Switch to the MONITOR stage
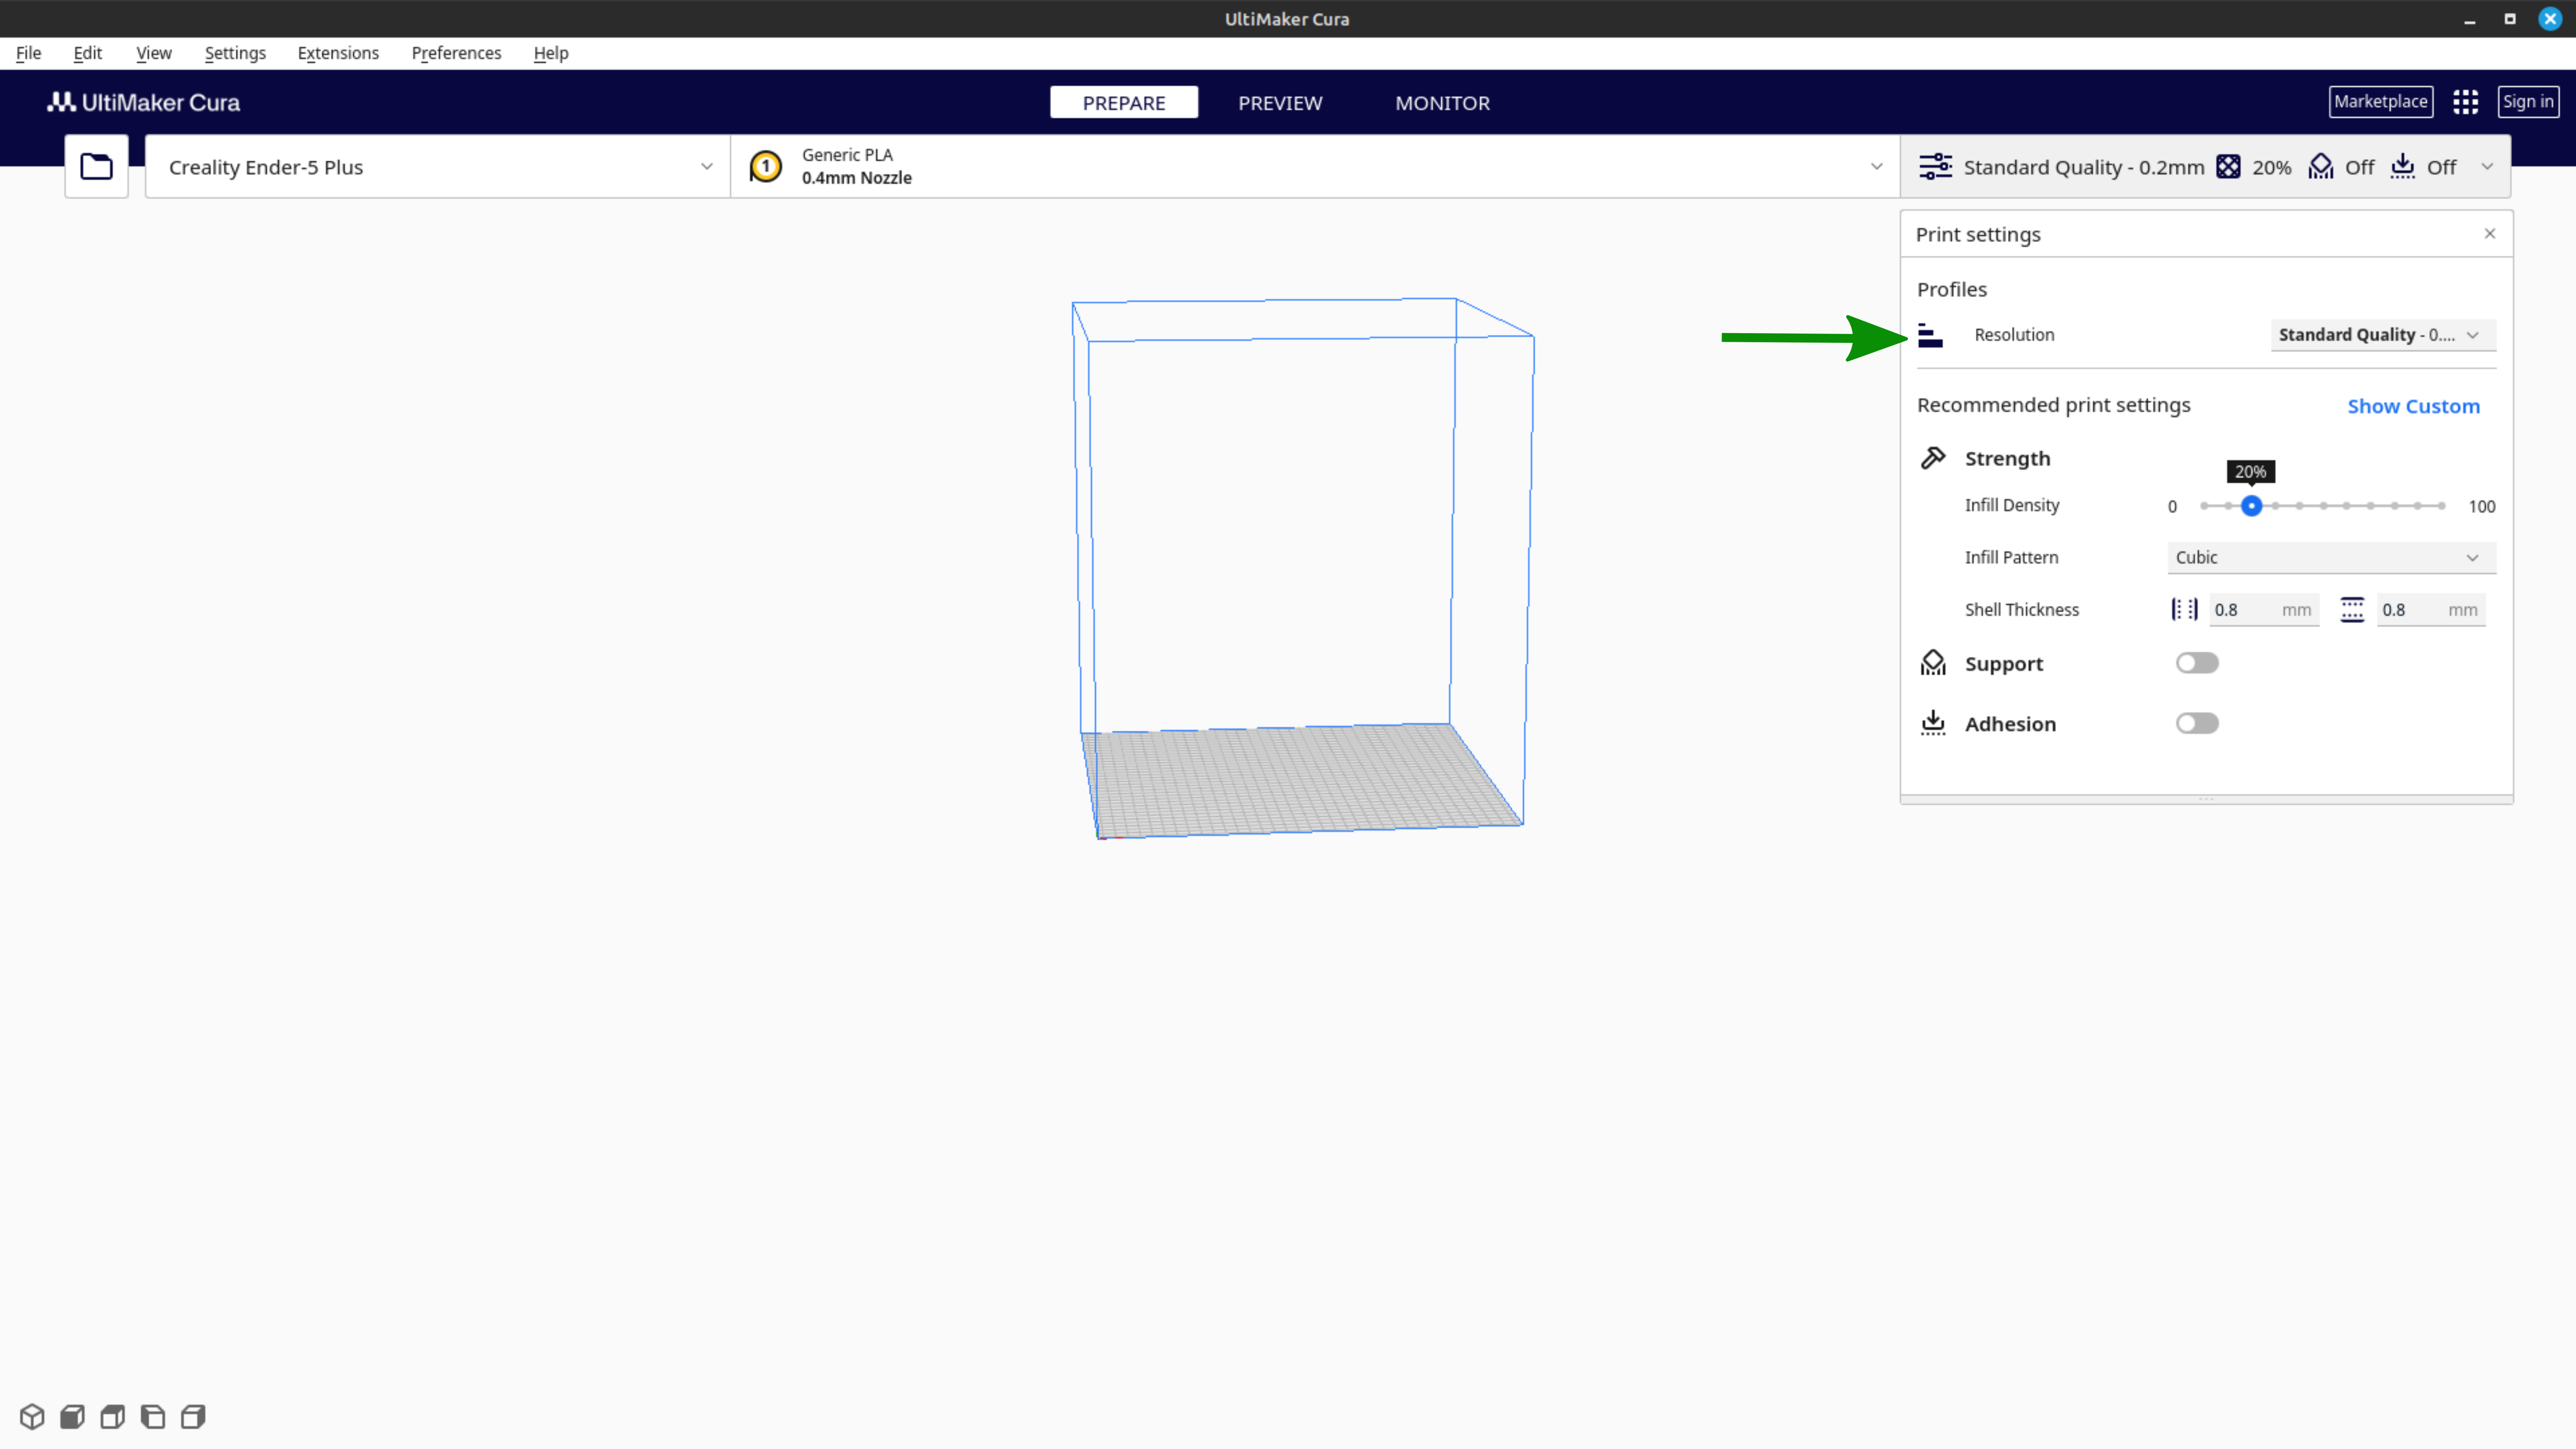 pyautogui.click(x=1442, y=102)
